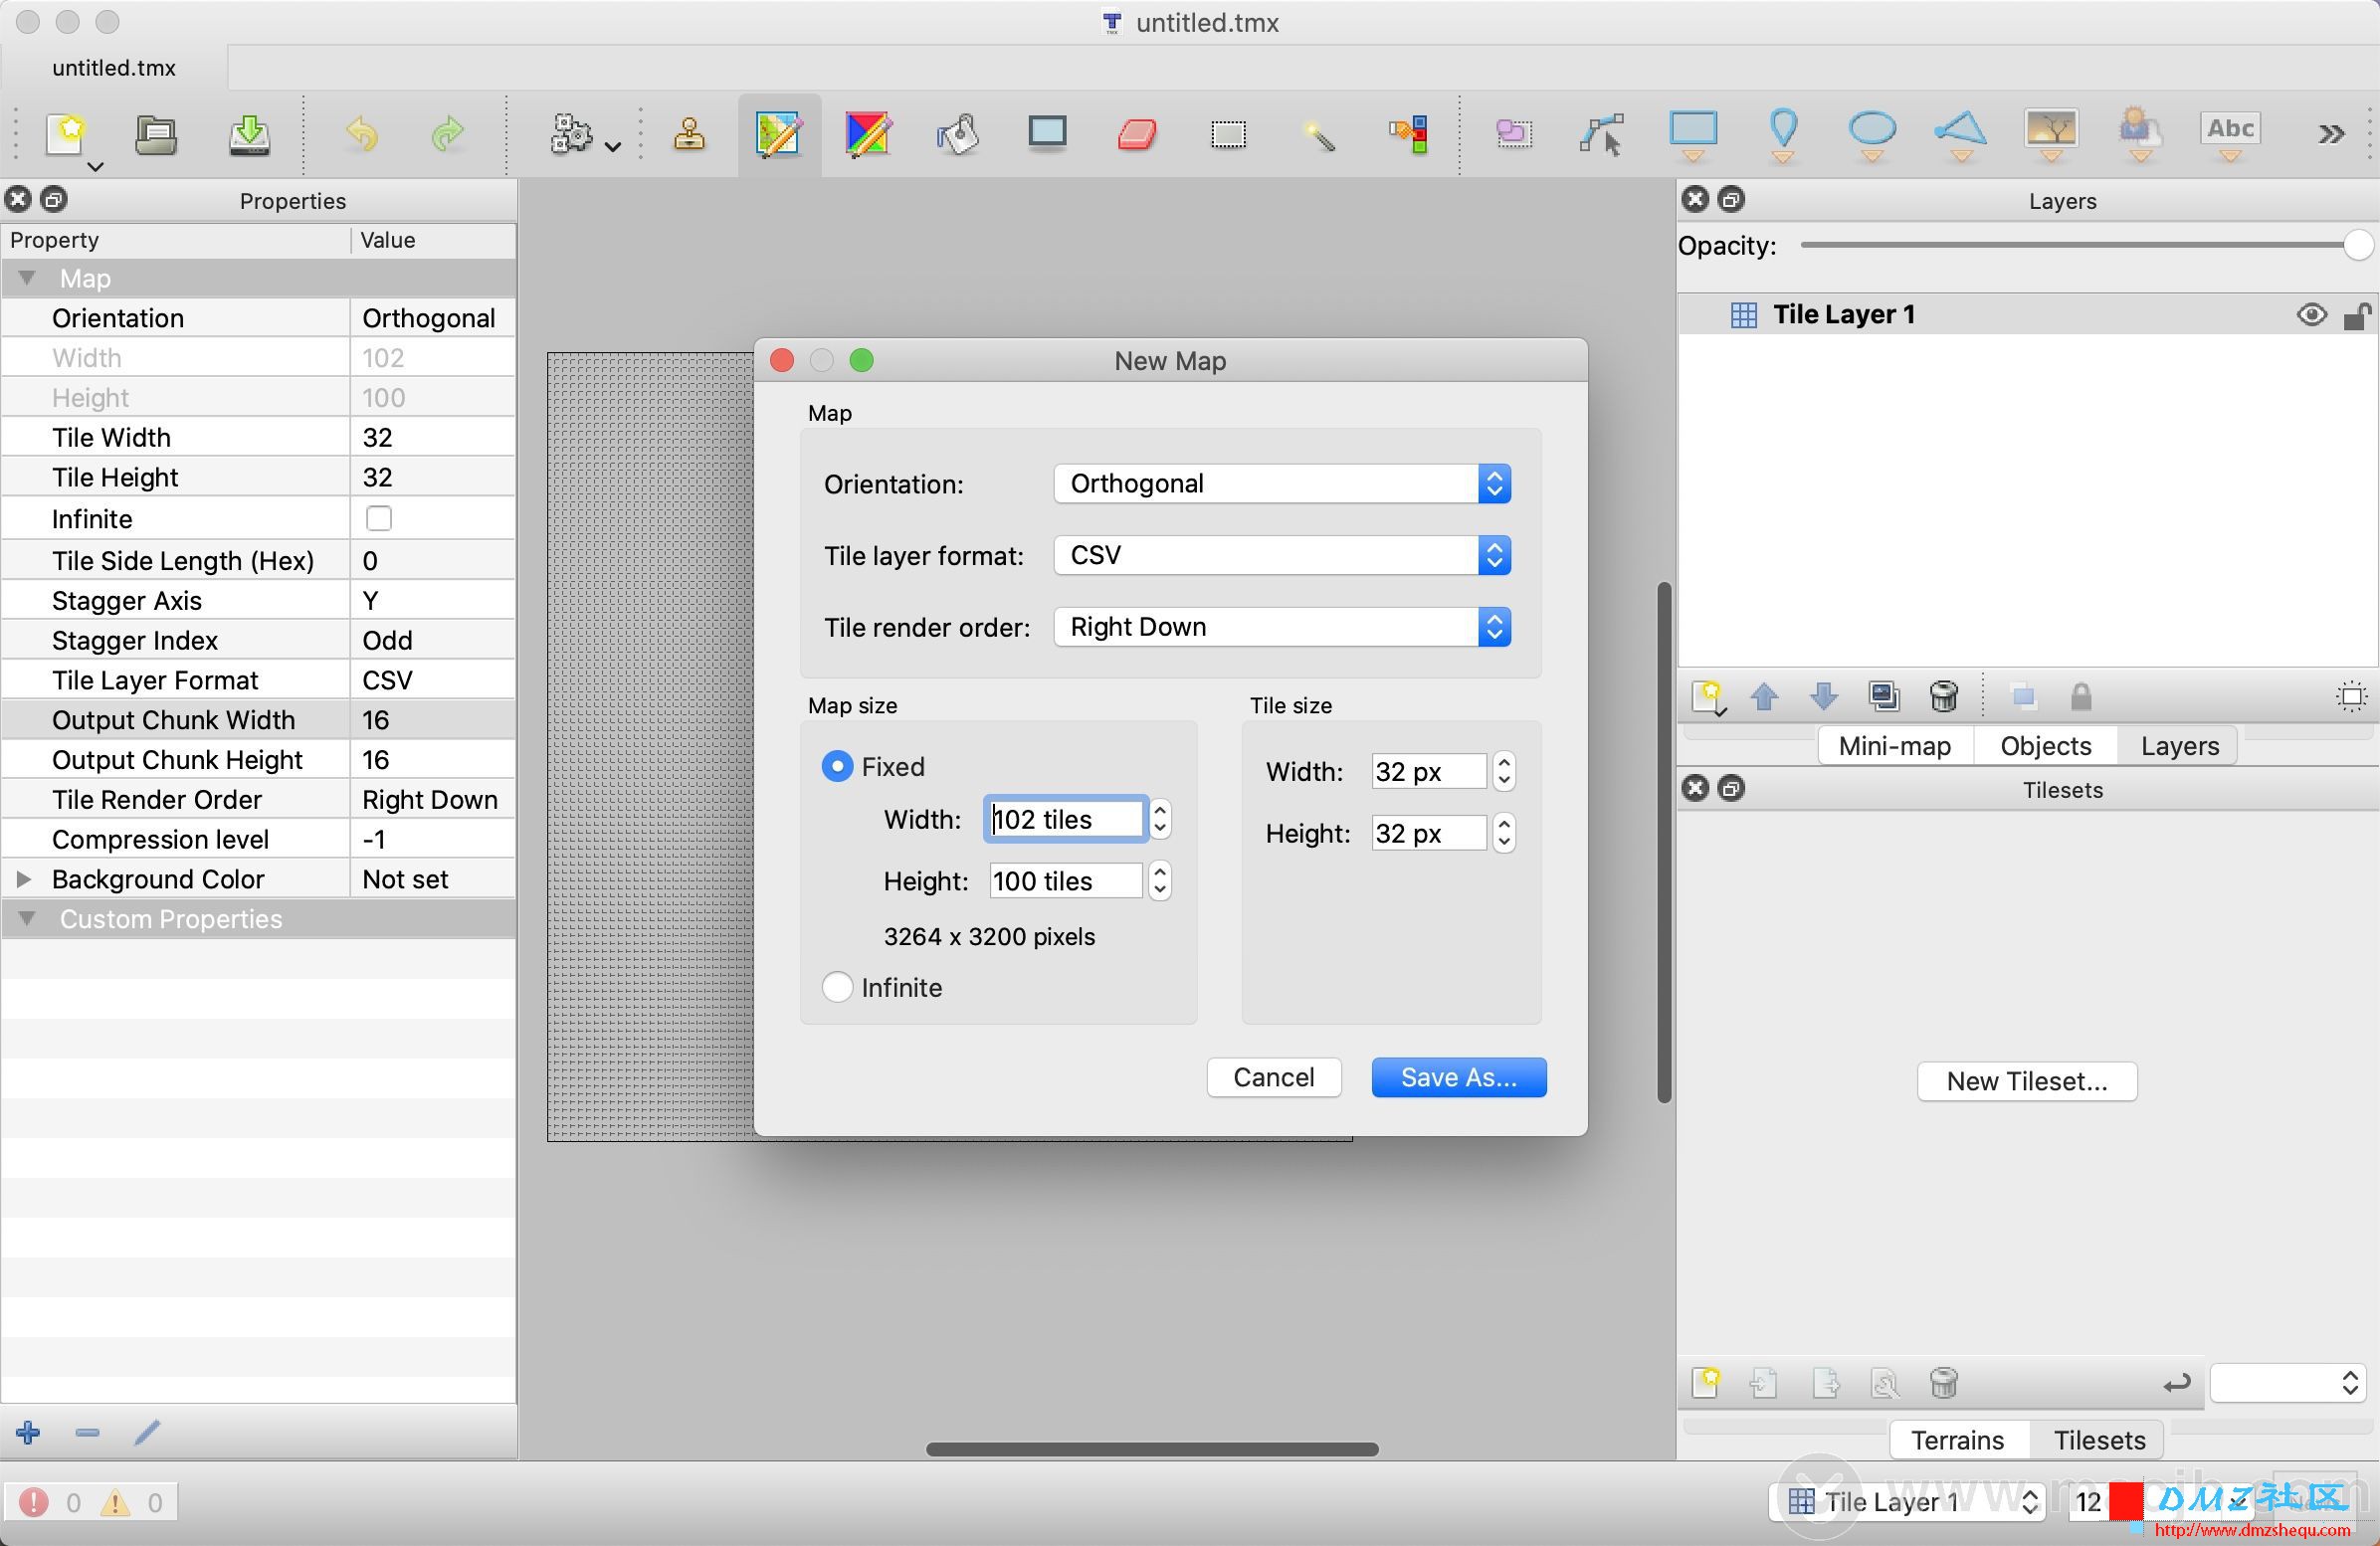The width and height of the screenshot is (2380, 1546).
Task: Remove layer with trash icon in Layers
Action: (1943, 696)
